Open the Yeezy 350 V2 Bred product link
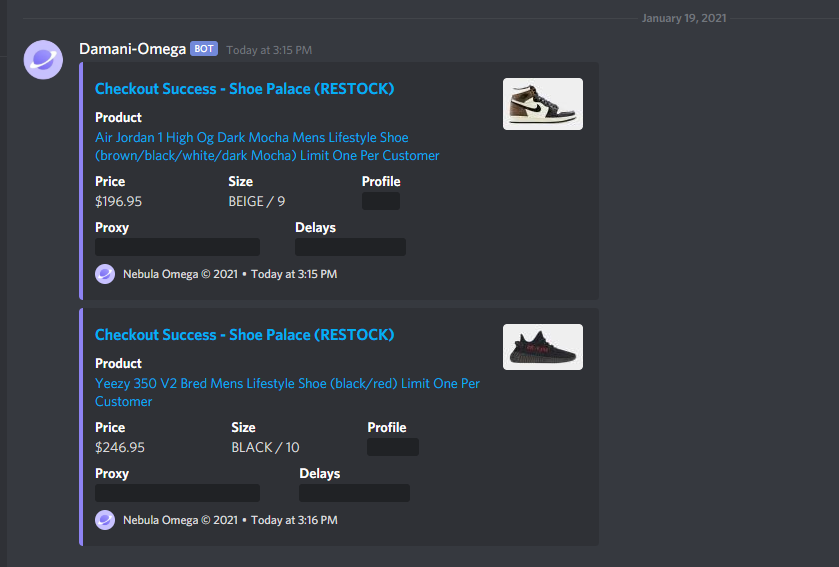The height and width of the screenshot is (567, 839). [x=287, y=392]
